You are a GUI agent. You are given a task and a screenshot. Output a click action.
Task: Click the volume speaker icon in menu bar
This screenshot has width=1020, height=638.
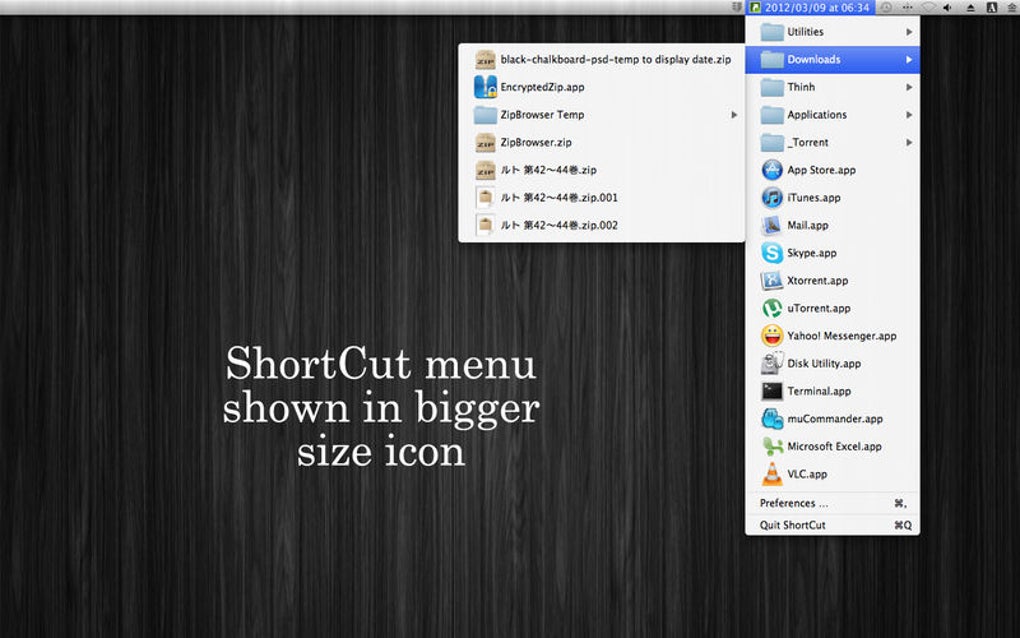point(948,7)
